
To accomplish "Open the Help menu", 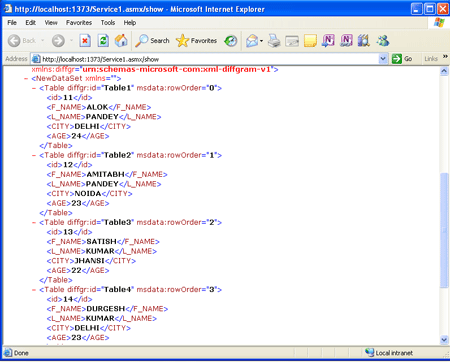I will [x=130, y=23].
